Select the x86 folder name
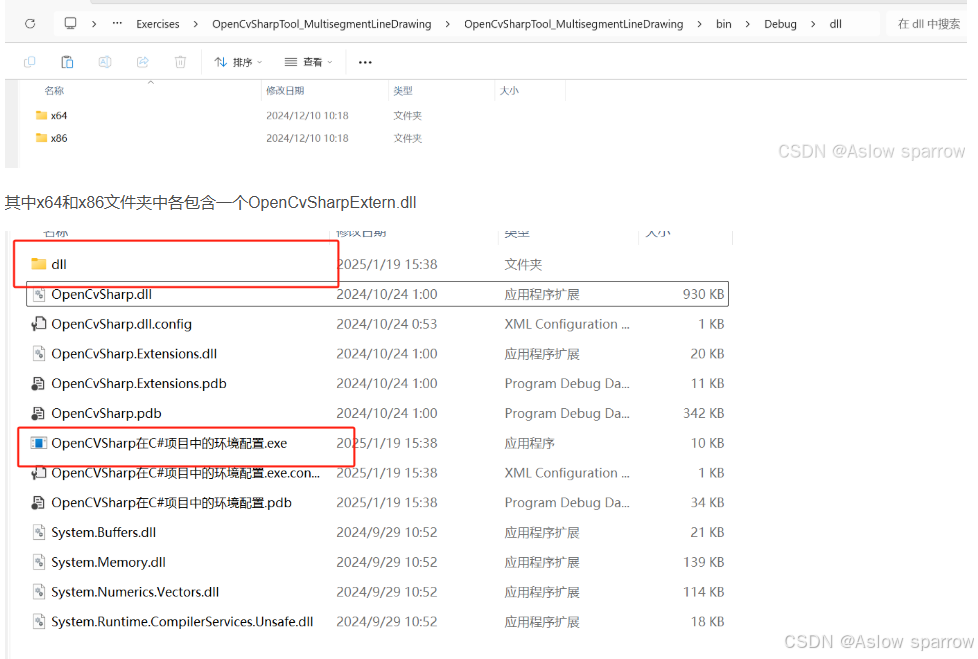 59,138
